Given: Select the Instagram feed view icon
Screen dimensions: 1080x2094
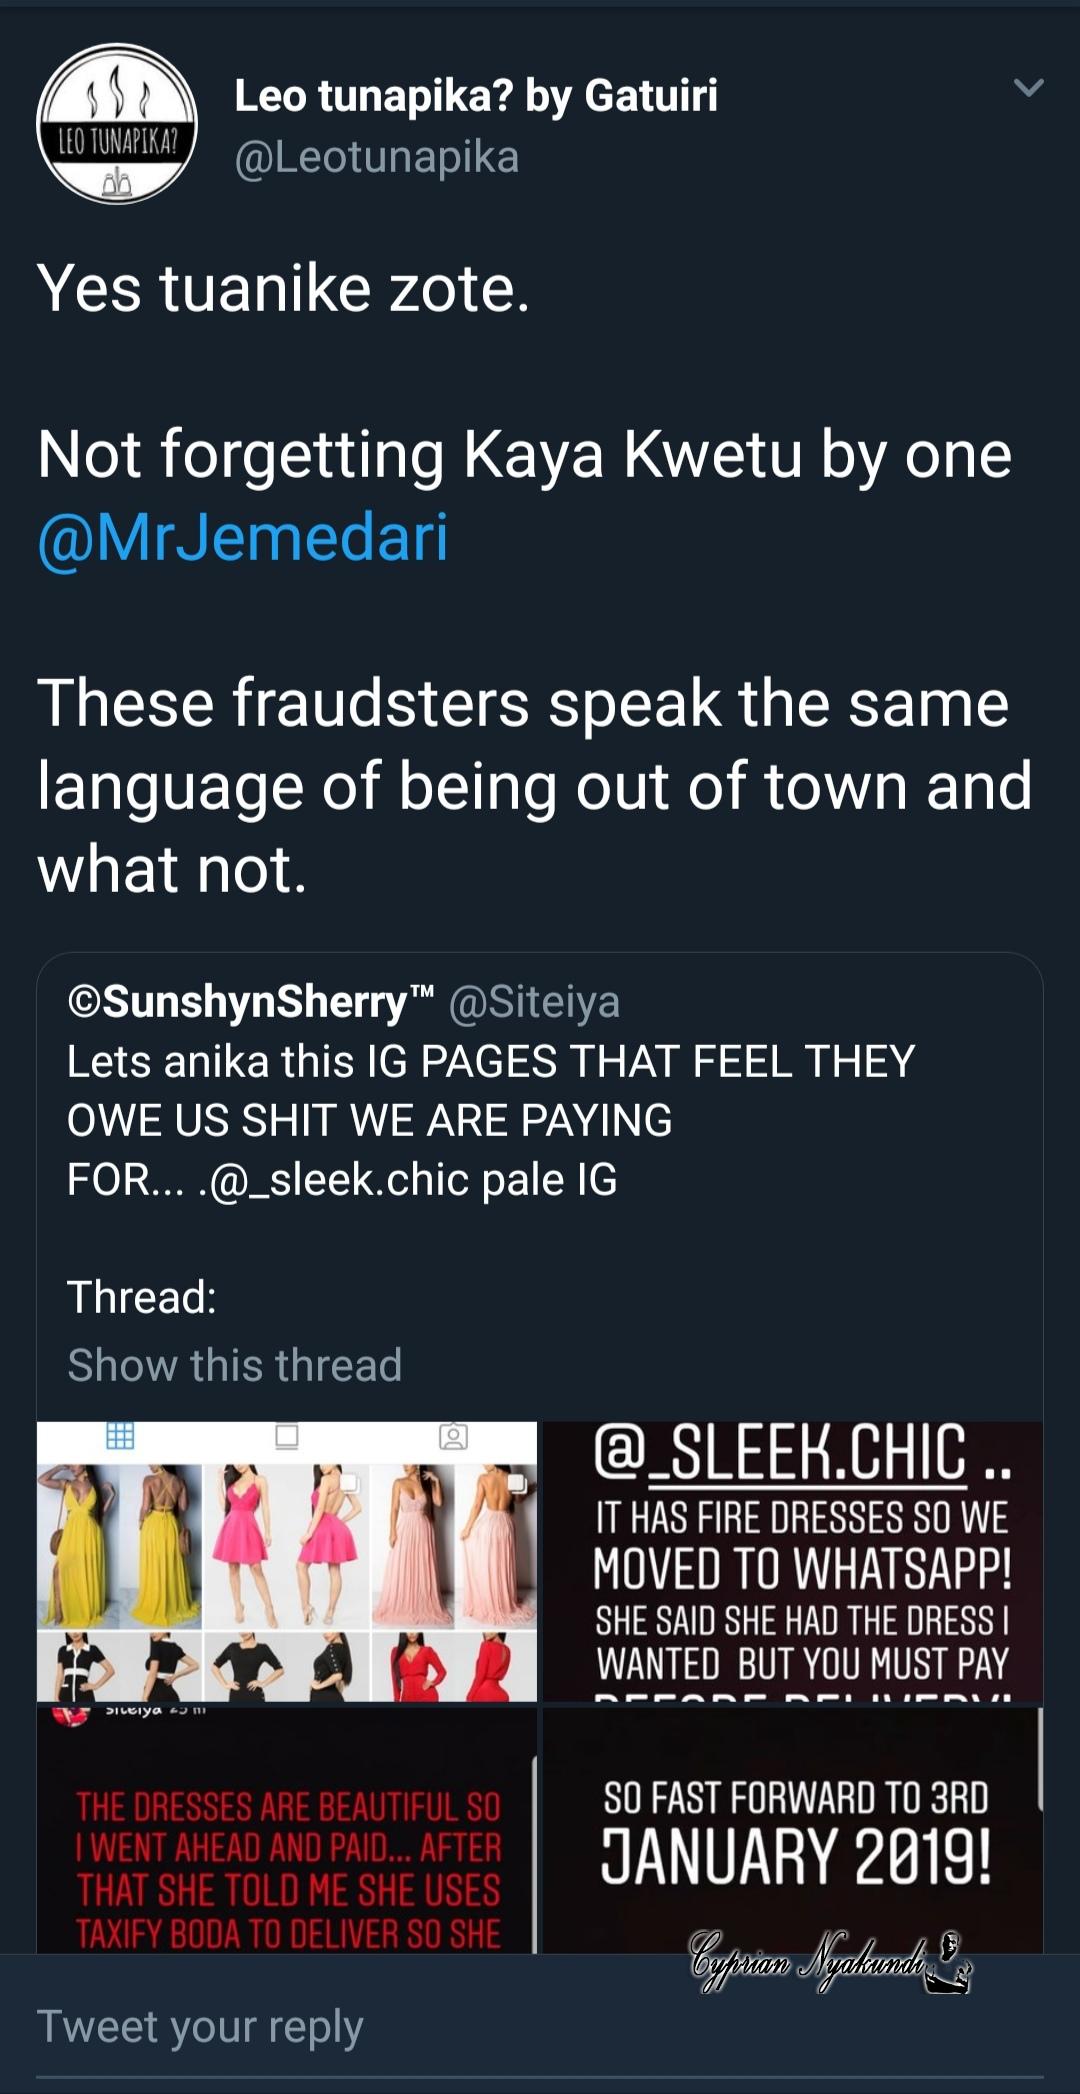Looking at the screenshot, I should tap(287, 1436).
